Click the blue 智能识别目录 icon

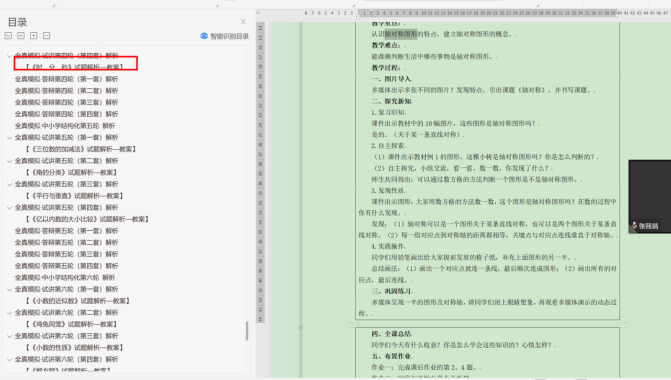tap(204, 36)
